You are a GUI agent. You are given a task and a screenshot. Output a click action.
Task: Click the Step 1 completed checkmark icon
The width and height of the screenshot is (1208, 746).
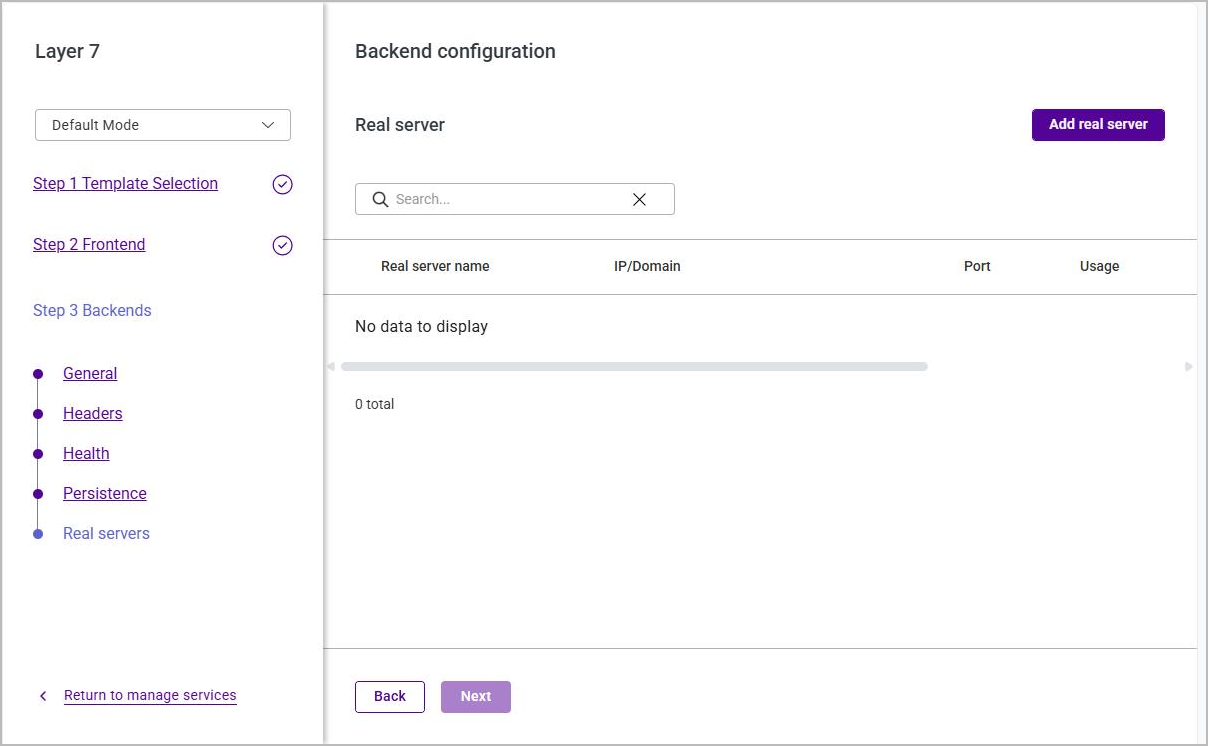click(283, 184)
